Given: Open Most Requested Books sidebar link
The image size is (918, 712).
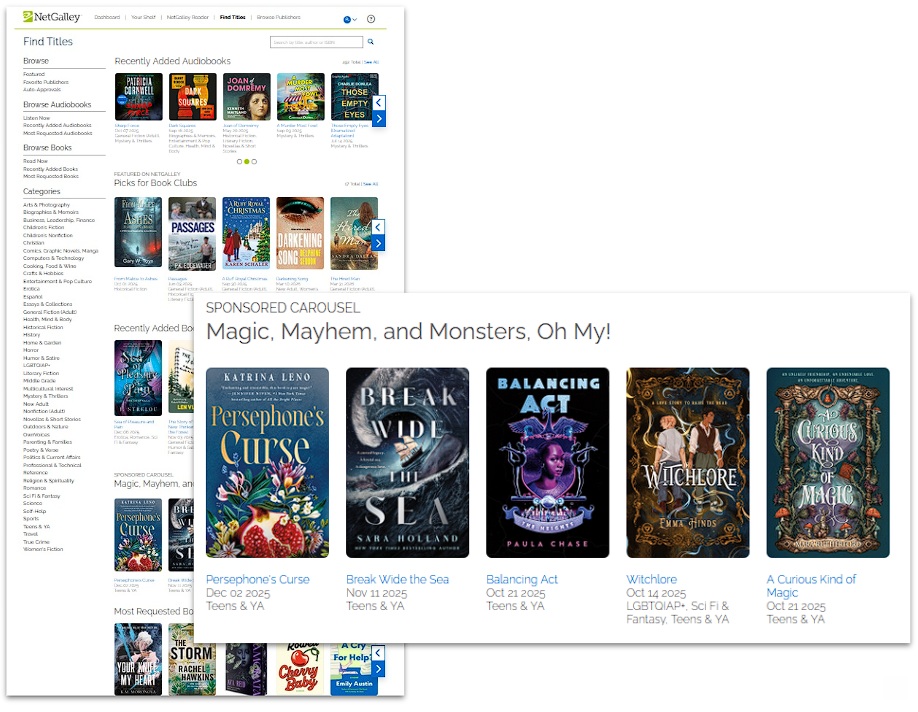Looking at the screenshot, I should (50, 176).
